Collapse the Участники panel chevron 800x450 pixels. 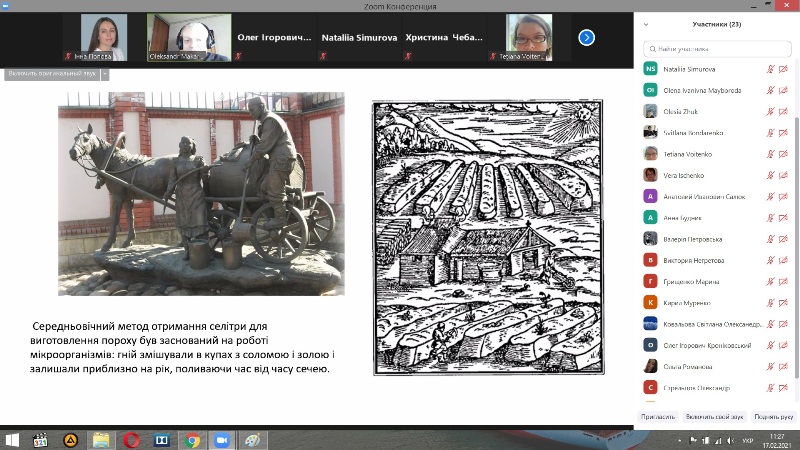(x=647, y=24)
